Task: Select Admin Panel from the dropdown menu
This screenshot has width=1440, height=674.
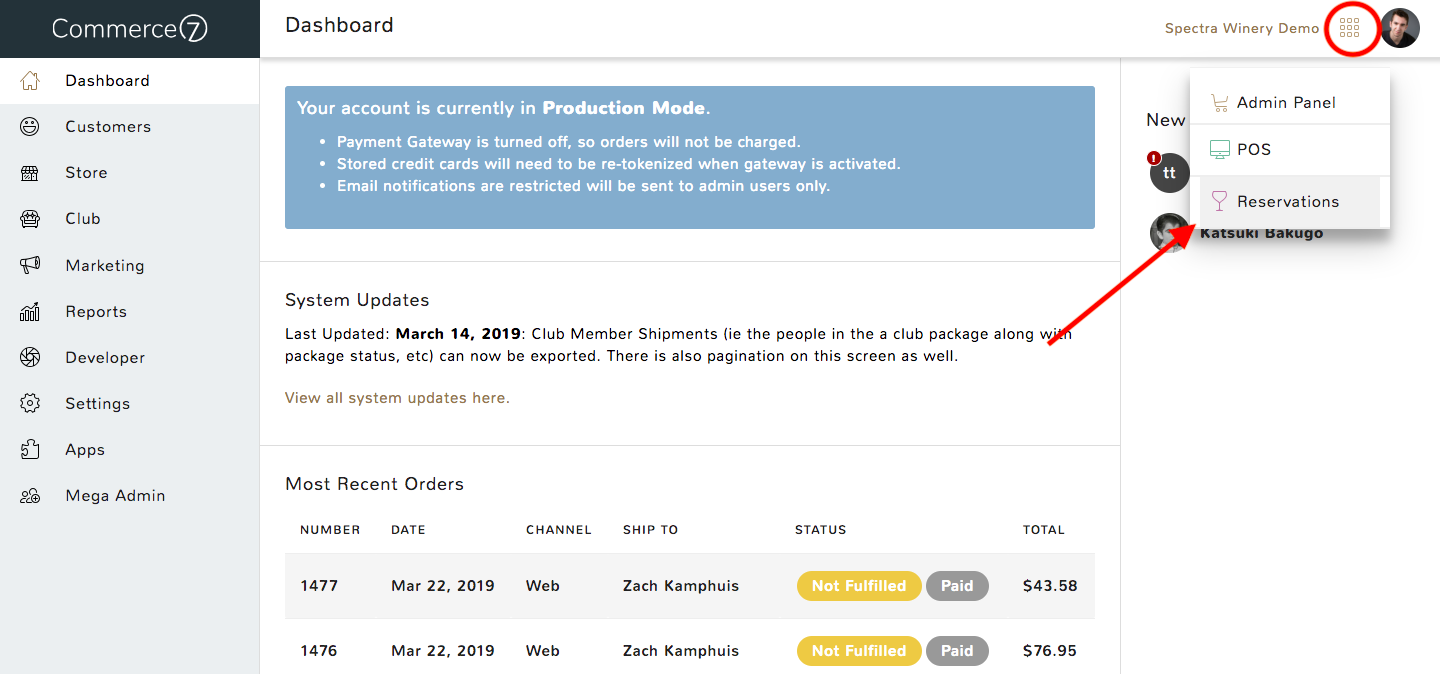Action: pyautogui.click(x=1290, y=102)
